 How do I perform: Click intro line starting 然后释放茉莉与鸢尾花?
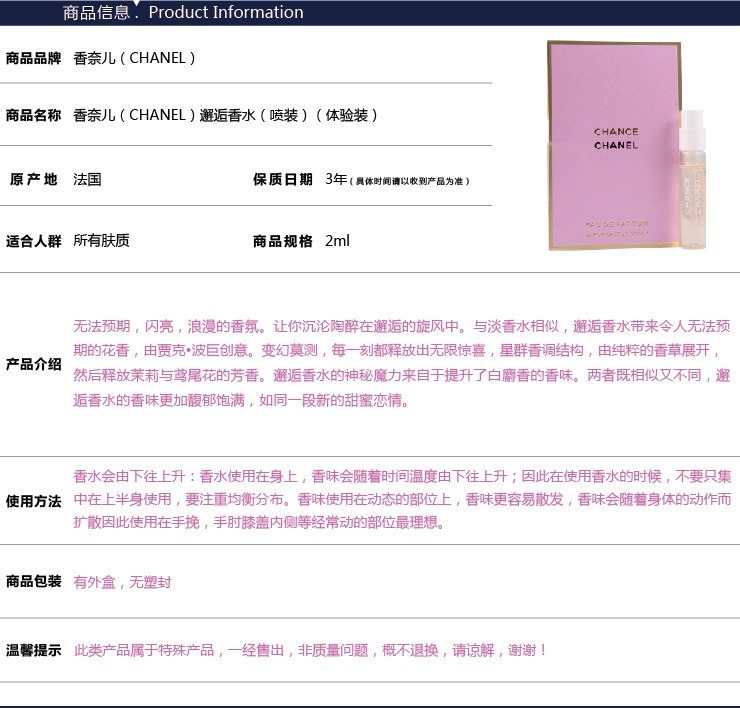[402, 375]
